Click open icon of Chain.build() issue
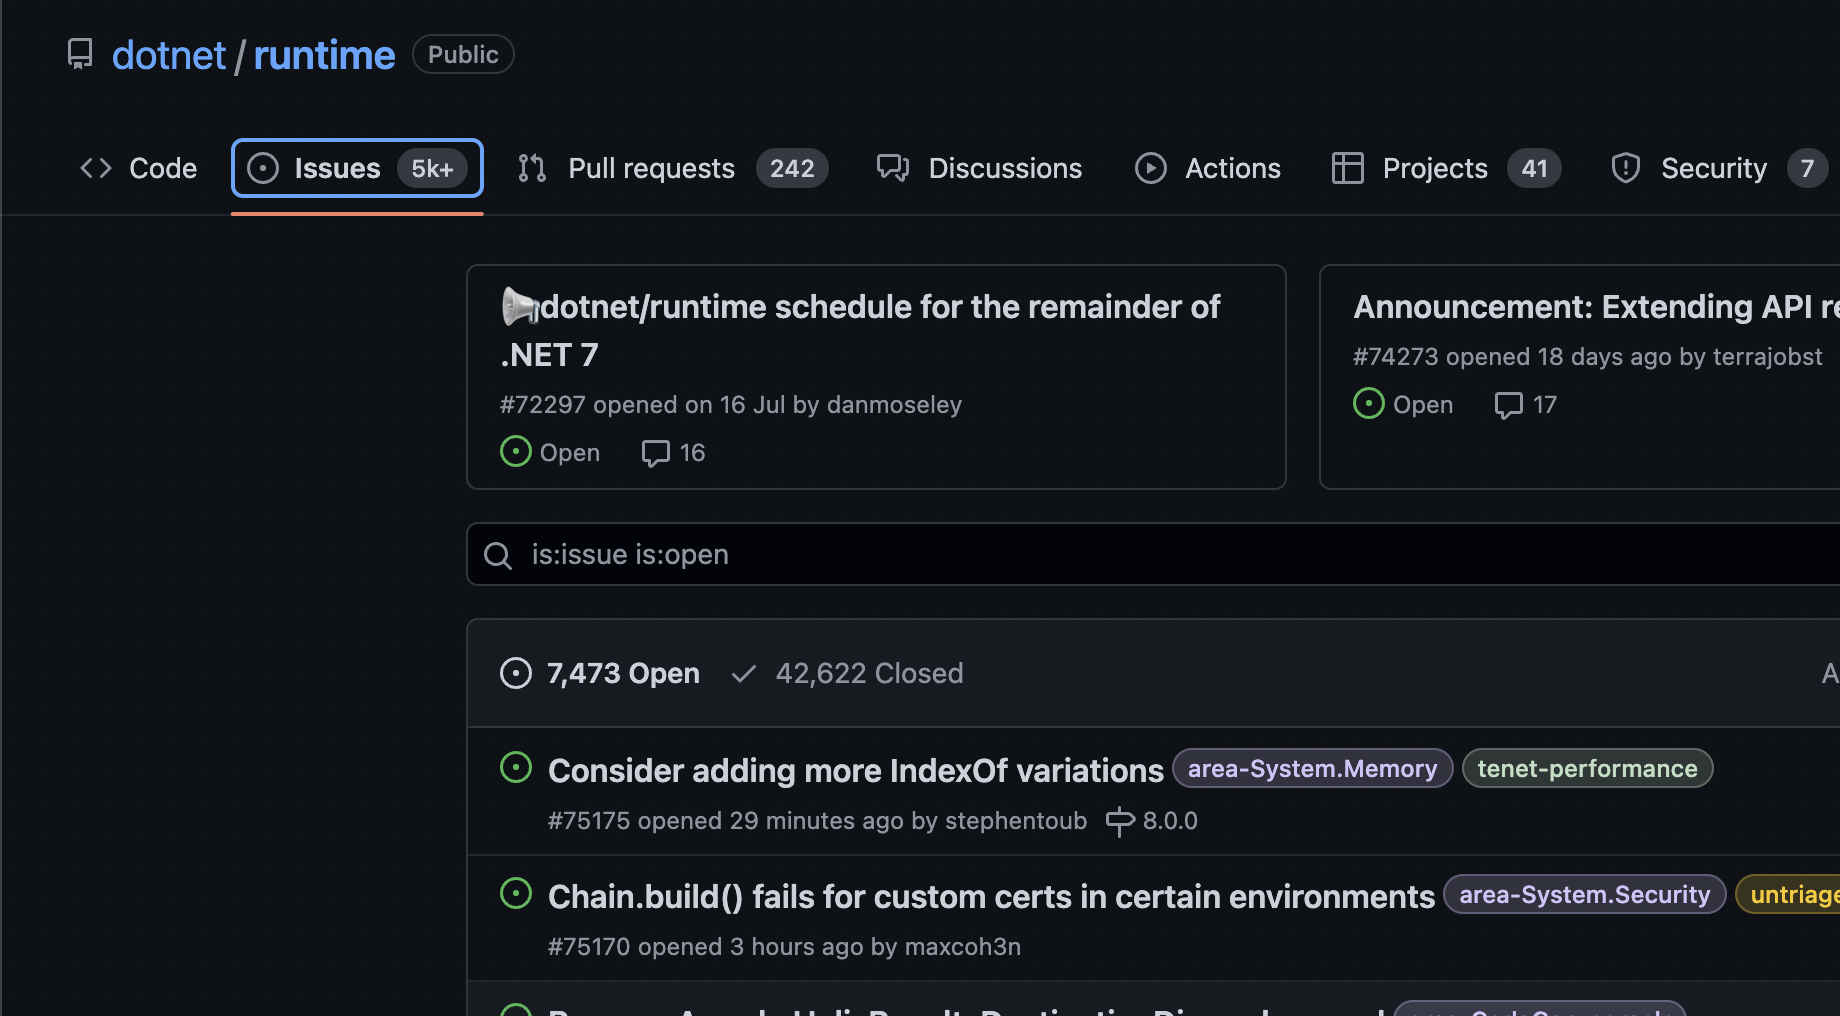Screen dimensions: 1840x1016 [516, 894]
